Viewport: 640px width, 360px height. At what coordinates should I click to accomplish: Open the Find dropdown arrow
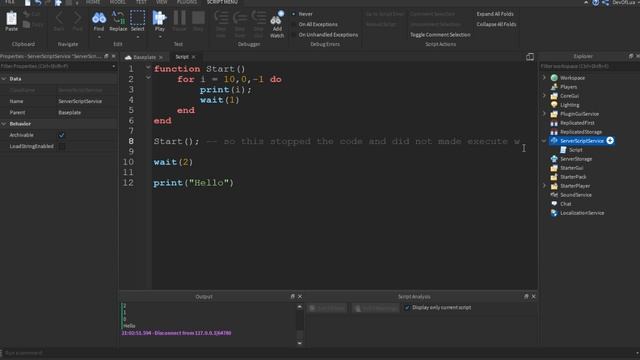tap(99, 37)
